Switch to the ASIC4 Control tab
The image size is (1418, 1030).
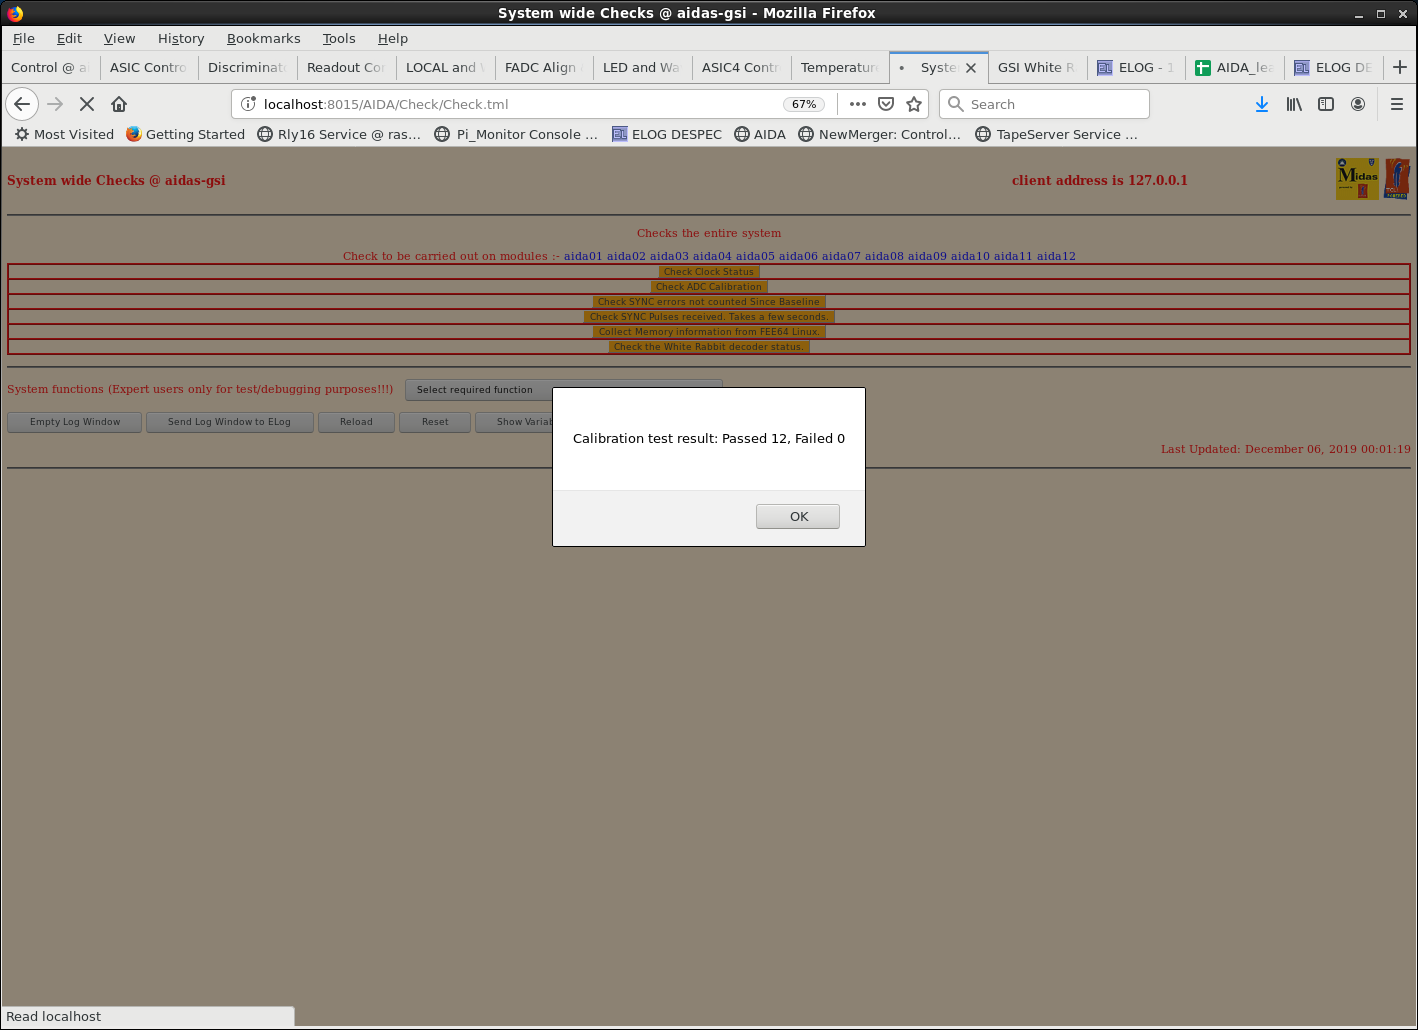[x=740, y=68]
